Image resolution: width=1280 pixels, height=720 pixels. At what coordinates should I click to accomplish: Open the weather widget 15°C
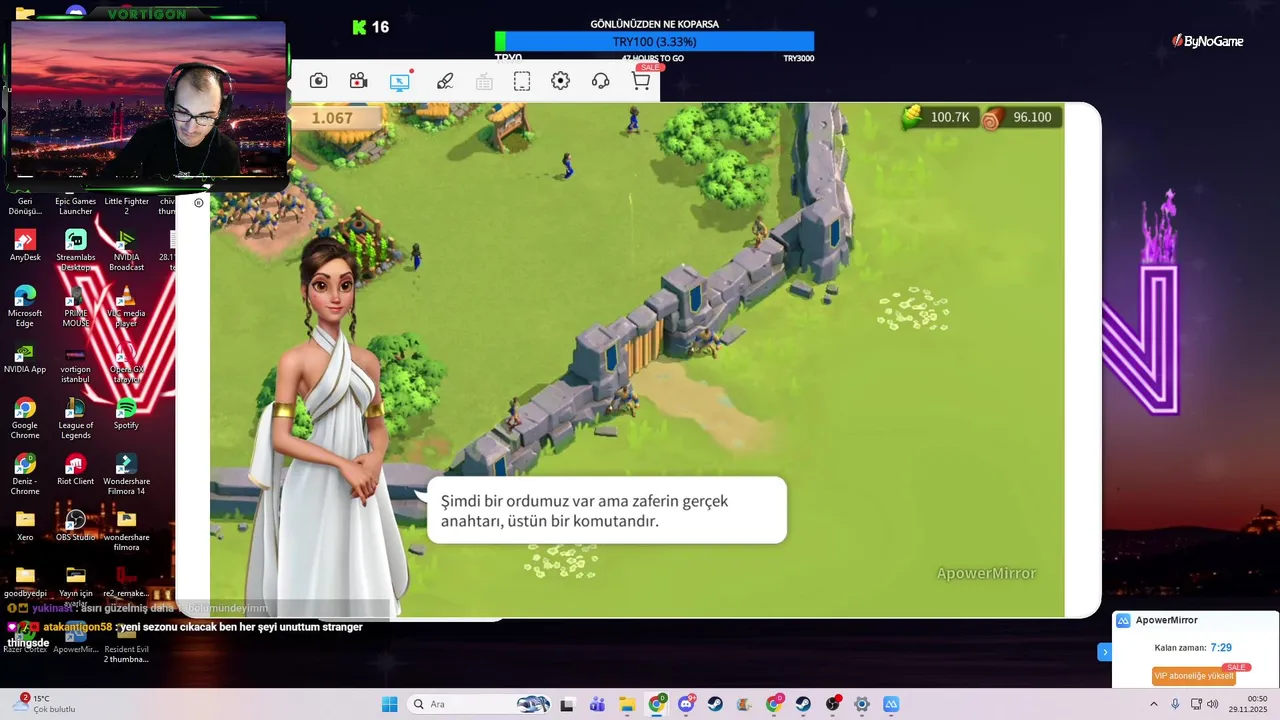[44, 704]
